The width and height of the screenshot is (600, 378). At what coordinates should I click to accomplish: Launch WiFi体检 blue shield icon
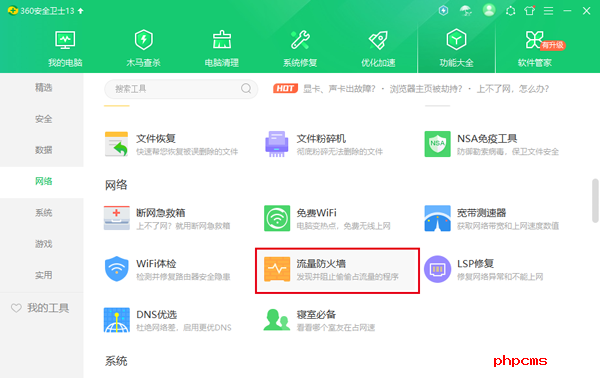117,269
